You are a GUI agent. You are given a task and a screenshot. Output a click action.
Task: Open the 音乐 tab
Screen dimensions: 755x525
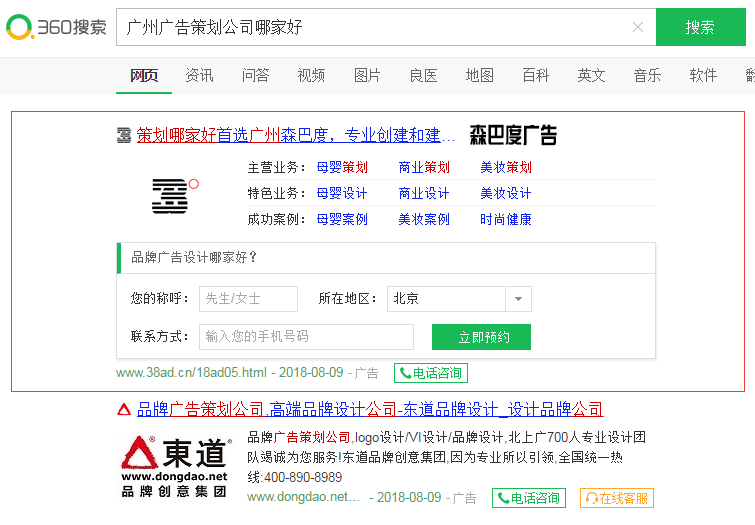click(647, 75)
